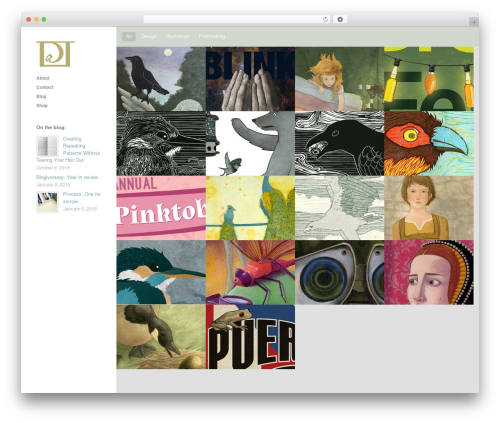Open Process: One for sorrow post

tap(82, 198)
